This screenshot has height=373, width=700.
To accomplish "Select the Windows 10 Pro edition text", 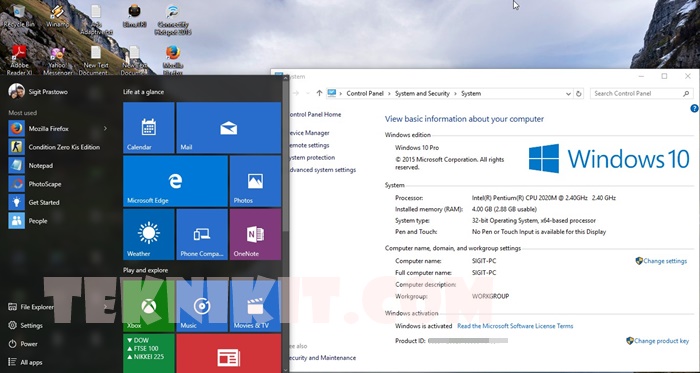I will click(417, 148).
